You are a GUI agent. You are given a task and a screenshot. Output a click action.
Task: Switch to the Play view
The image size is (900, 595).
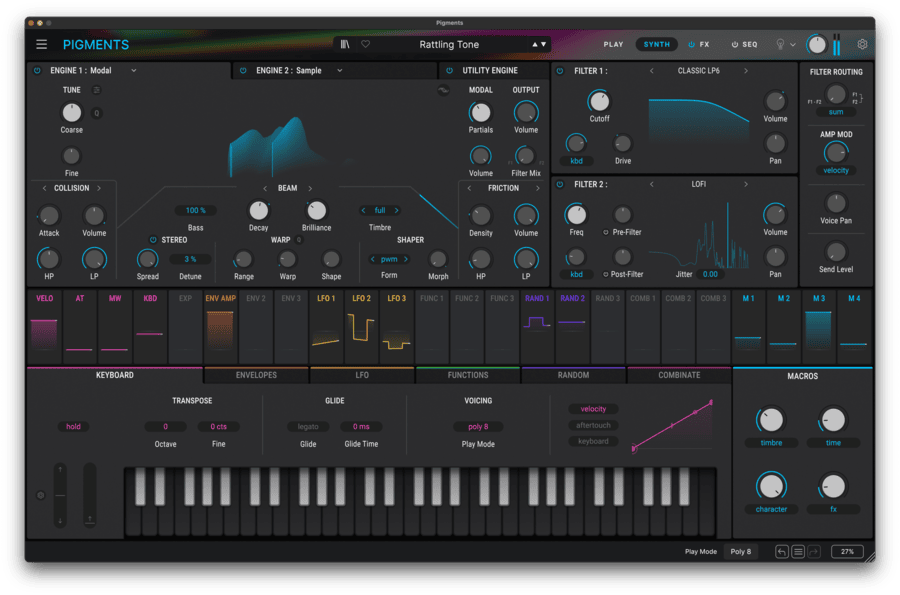[x=614, y=43]
